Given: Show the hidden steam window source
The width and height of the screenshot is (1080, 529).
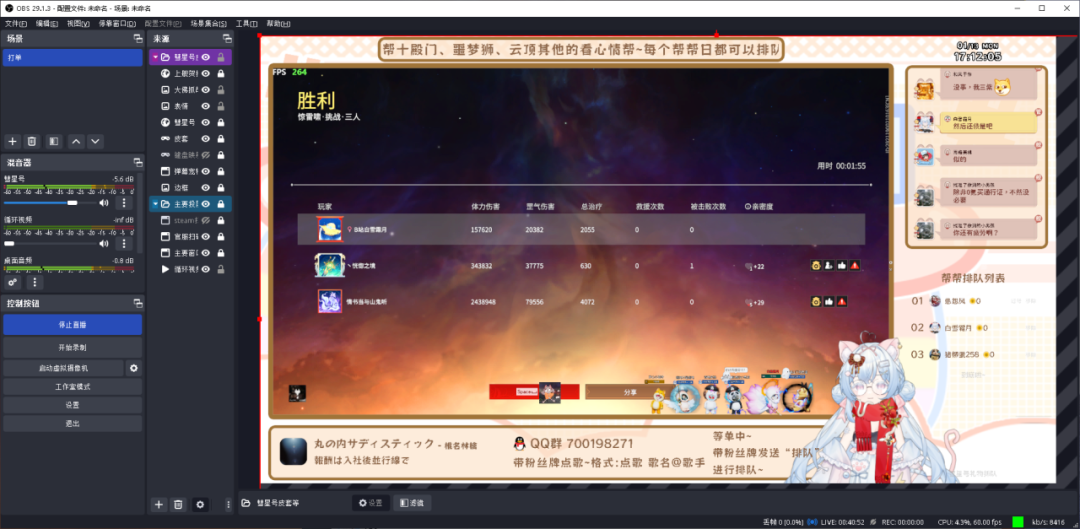Looking at the screenshot, I should coord(205,220).
